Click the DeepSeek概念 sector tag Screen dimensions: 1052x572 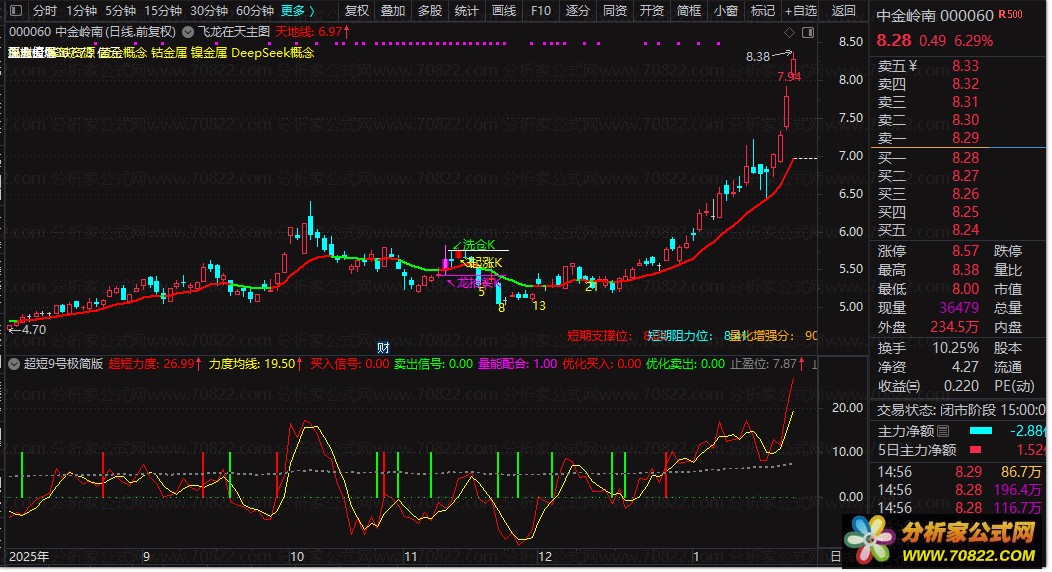click(x=272, y=52)
